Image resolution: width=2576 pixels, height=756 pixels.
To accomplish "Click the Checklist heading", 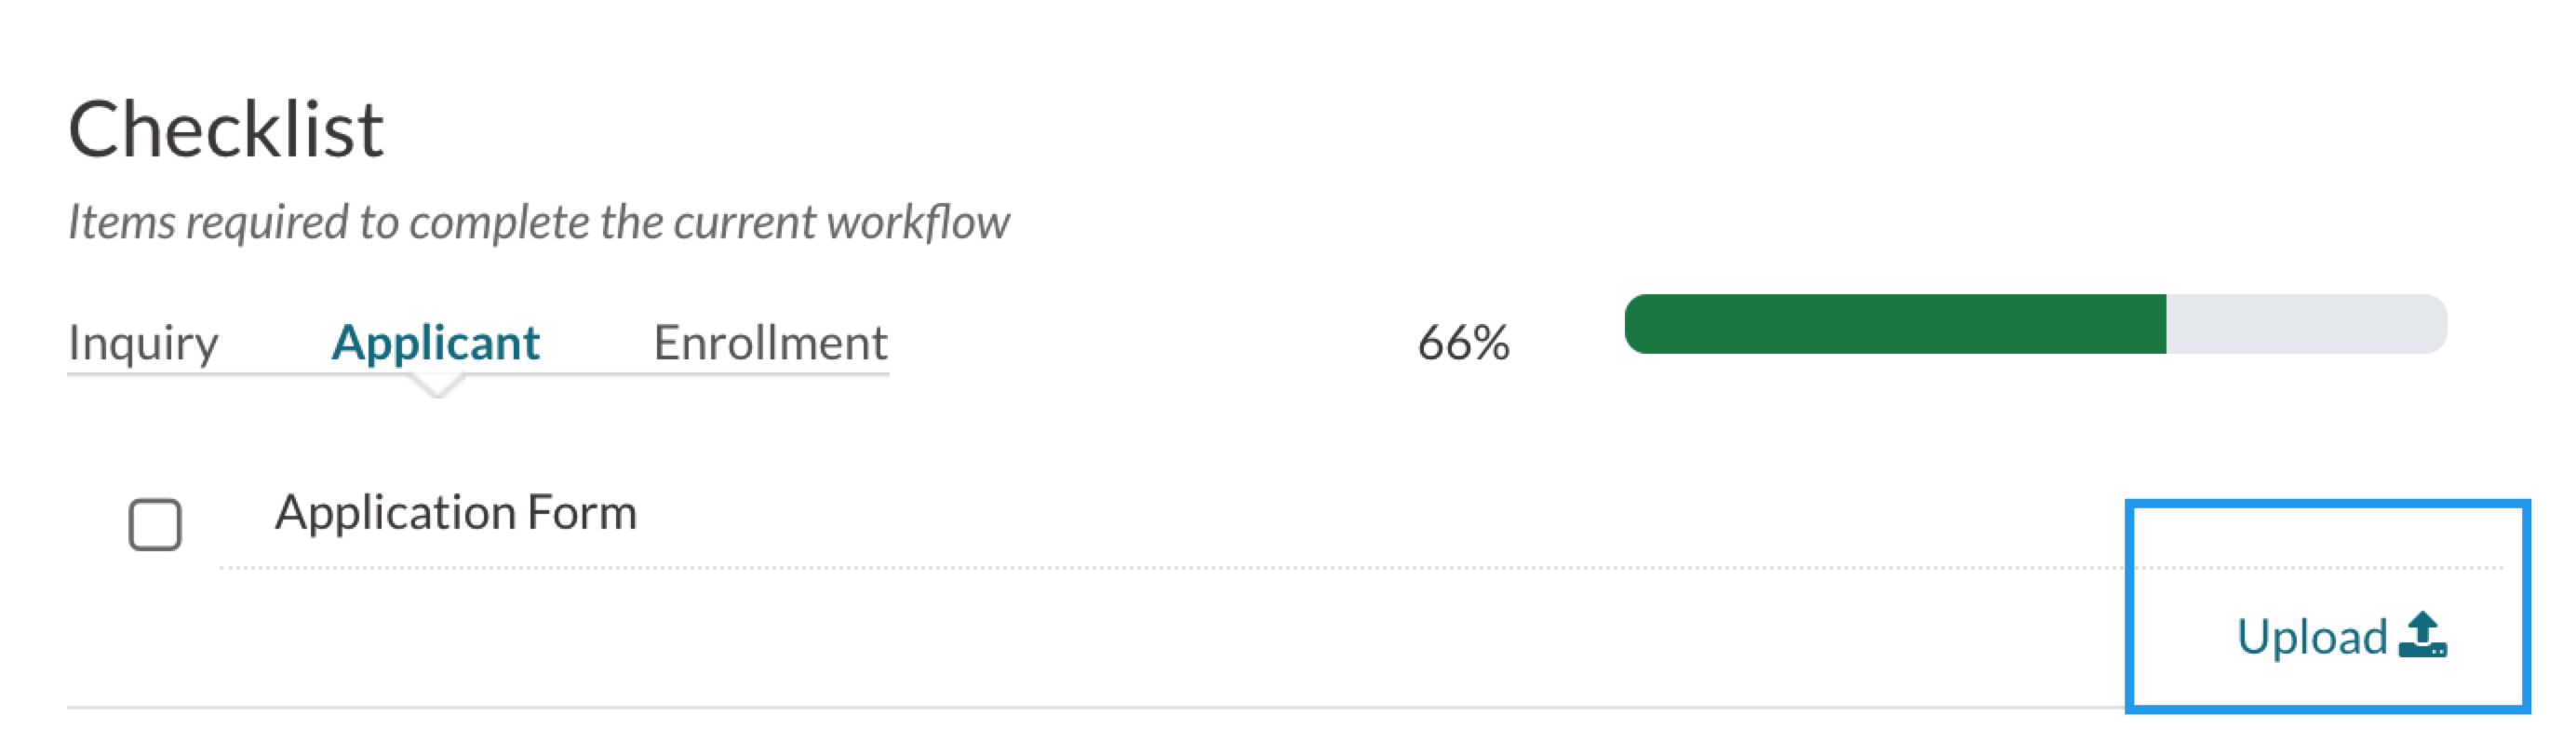I will point(226,130).
